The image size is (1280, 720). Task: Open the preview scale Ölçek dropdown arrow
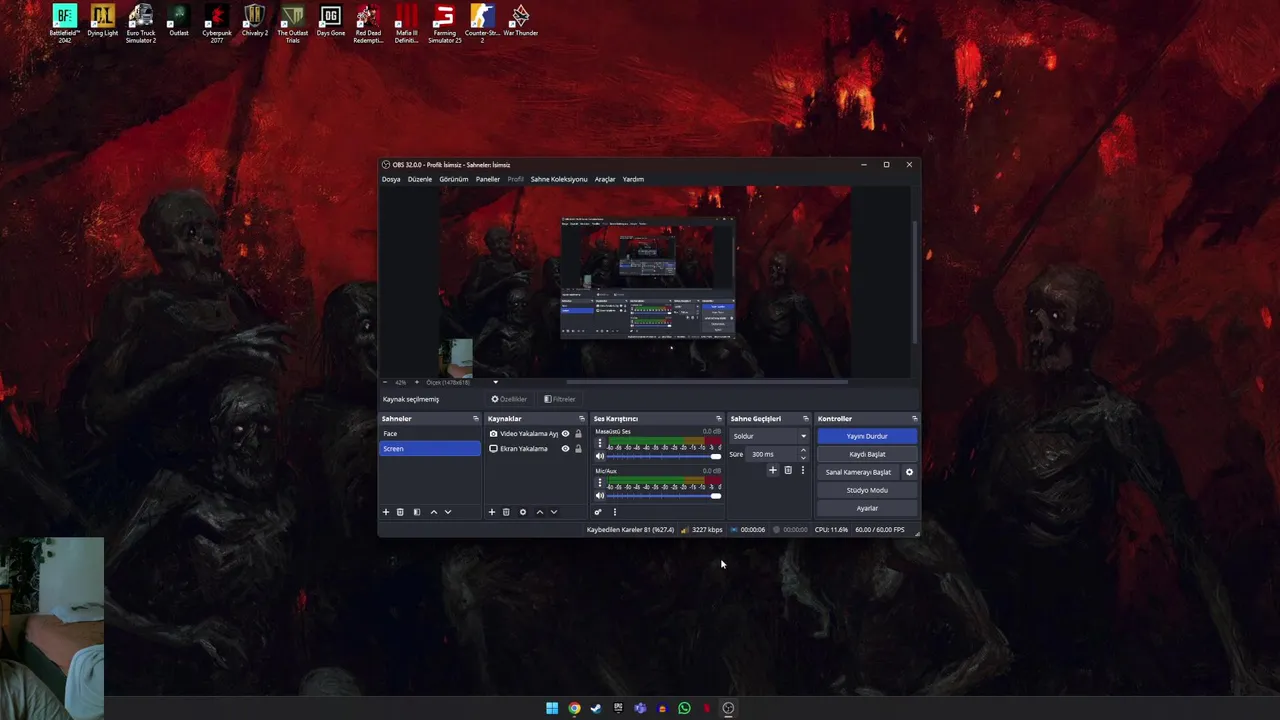click(495, 382)
